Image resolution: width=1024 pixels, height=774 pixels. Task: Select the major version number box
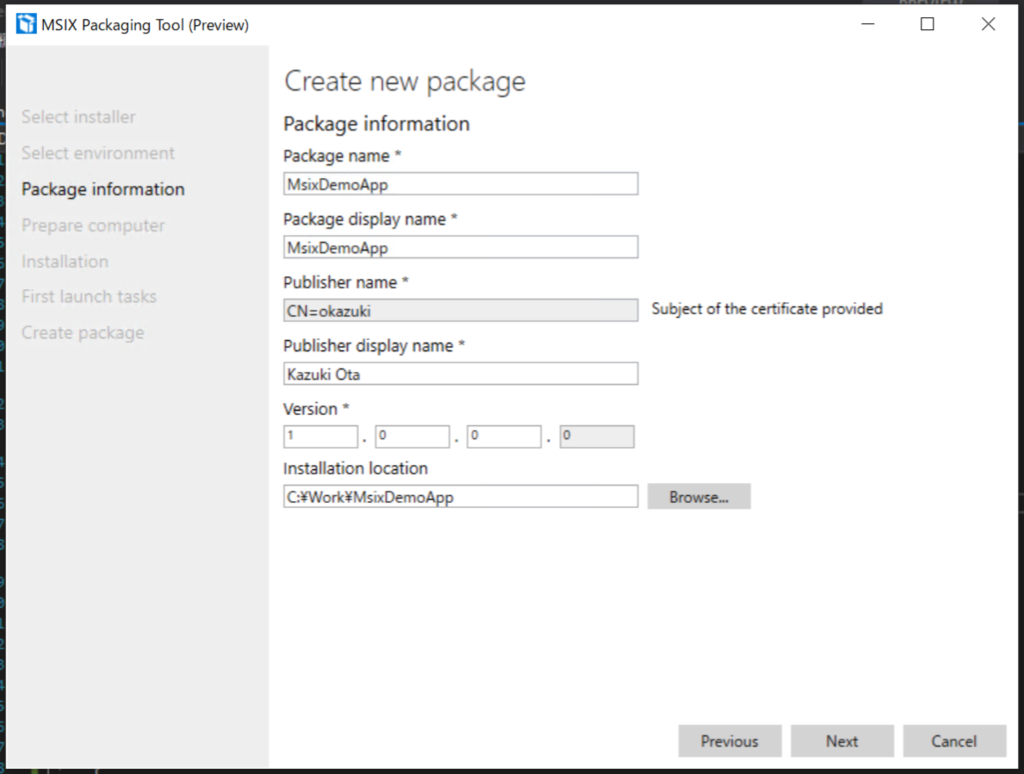(321, 436)
